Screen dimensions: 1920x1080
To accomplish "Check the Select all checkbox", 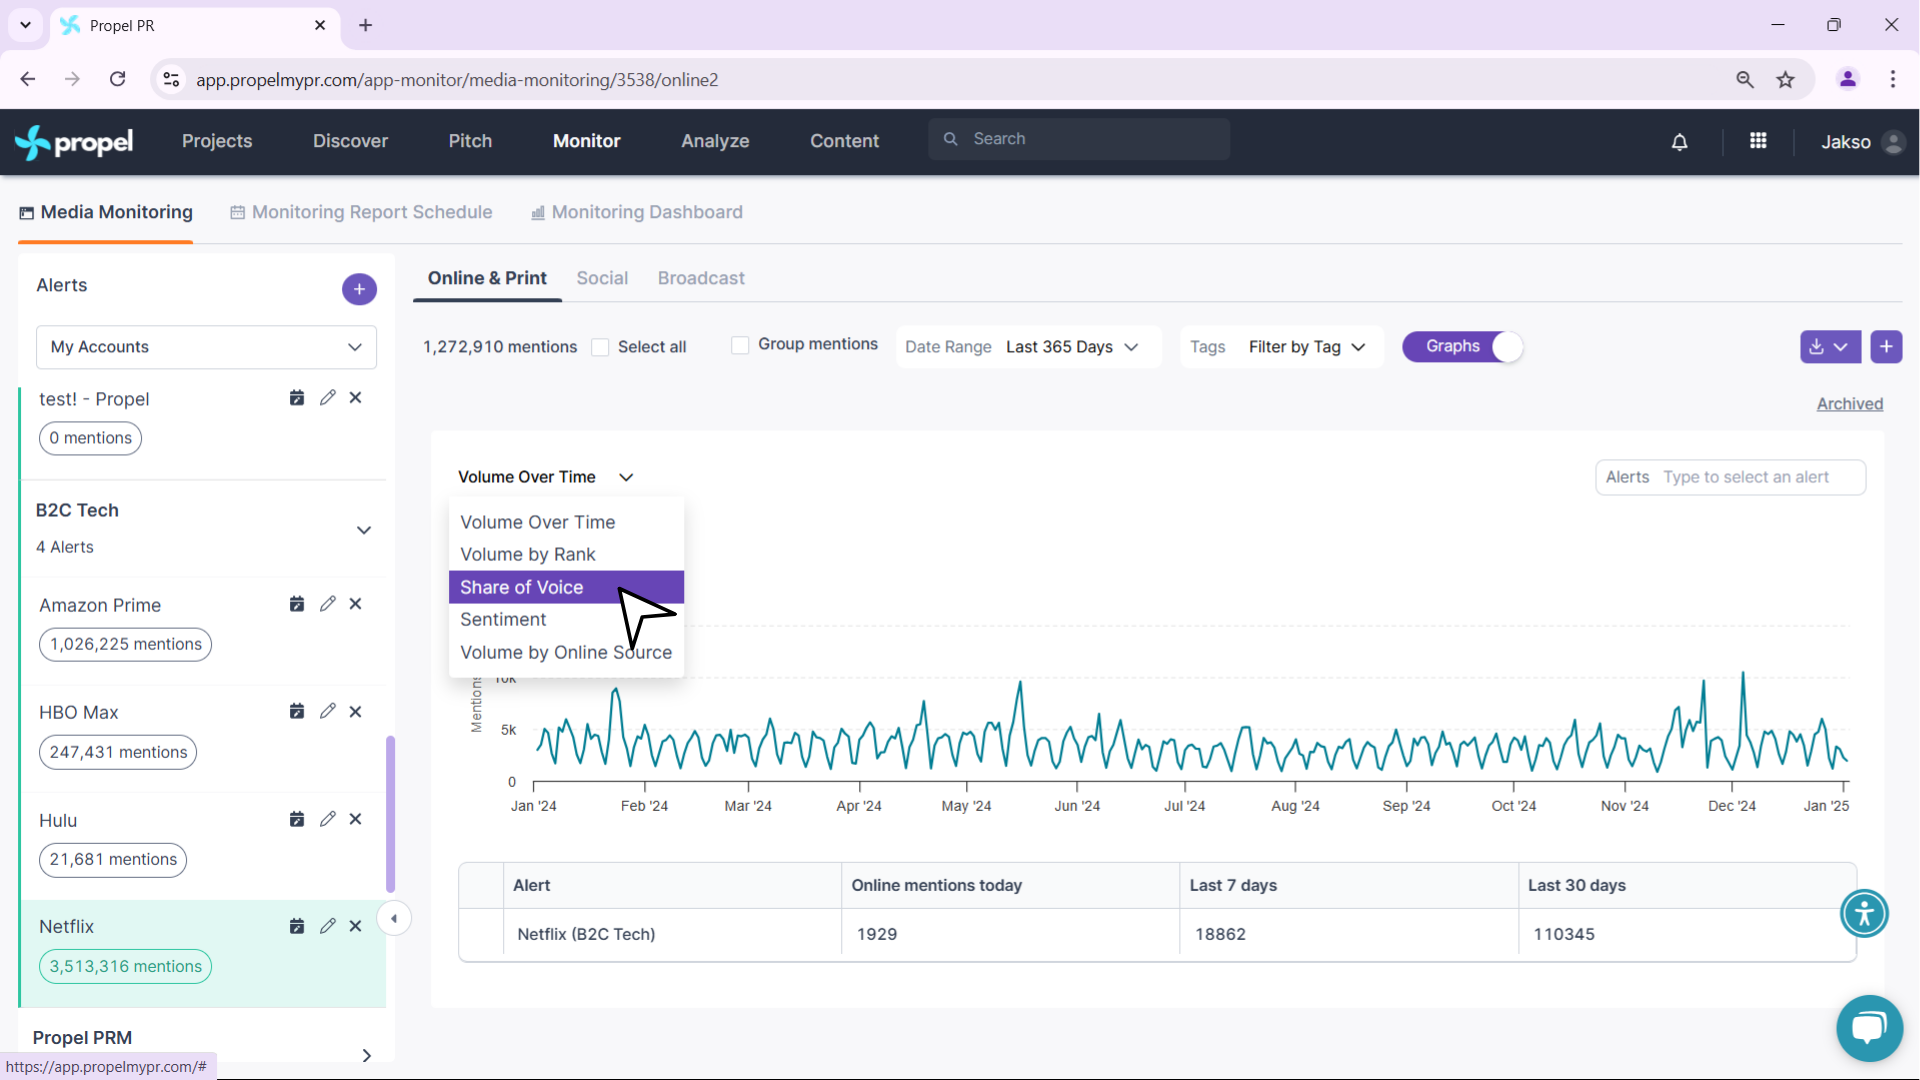I will 600,347.
